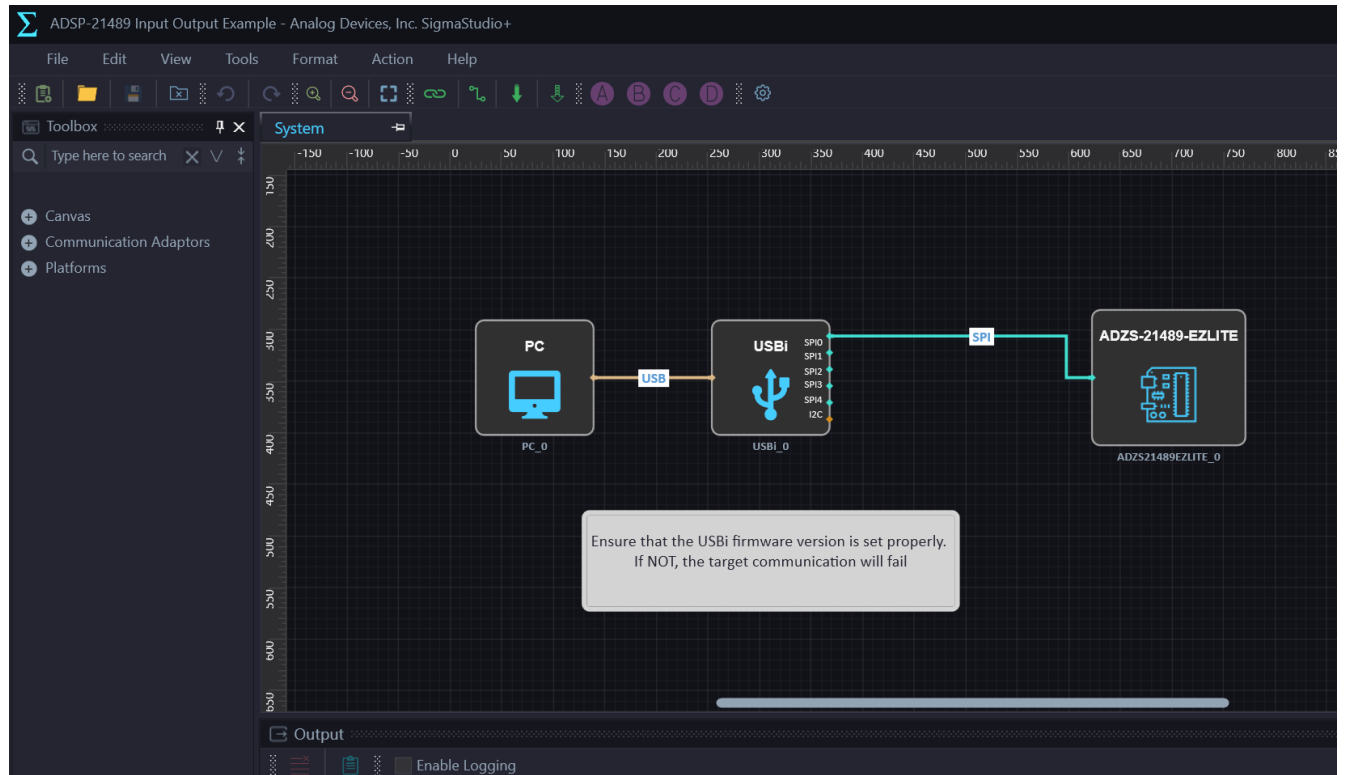Click the USBi_0 label
The height and width of the screenshot is (775, 1345).
770,447
